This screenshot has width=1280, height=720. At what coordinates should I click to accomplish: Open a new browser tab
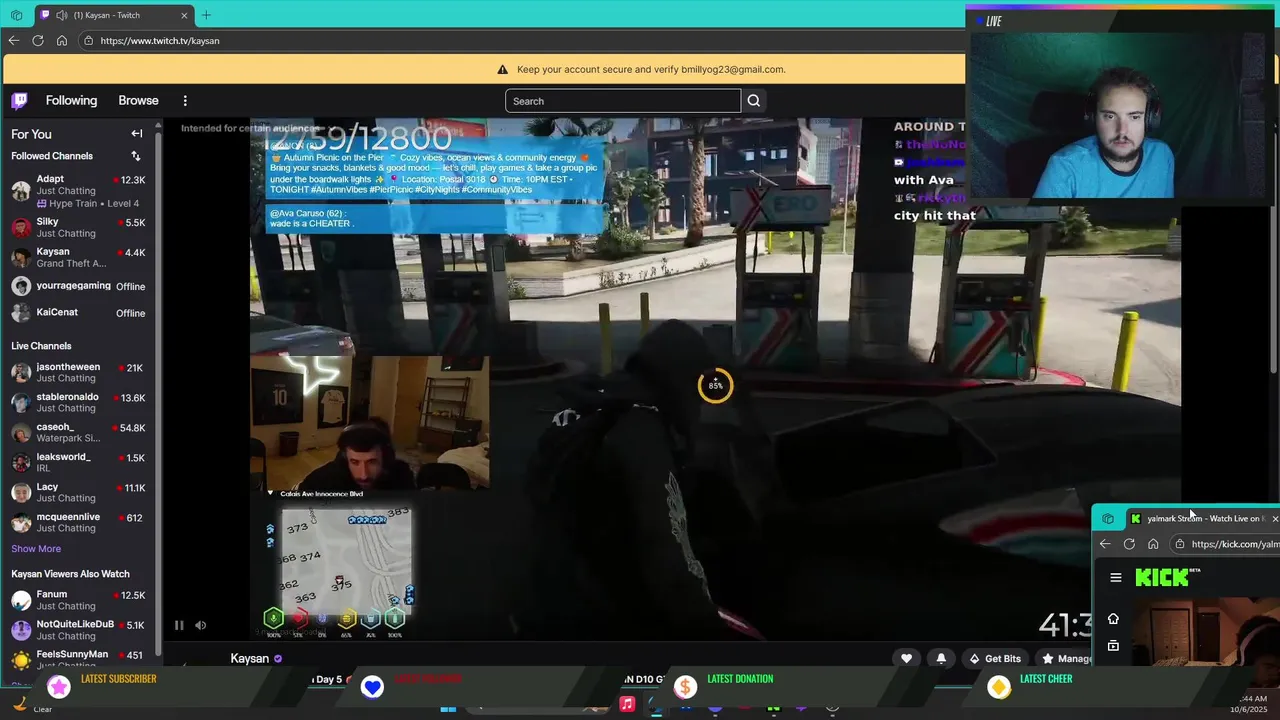[206, 15]
